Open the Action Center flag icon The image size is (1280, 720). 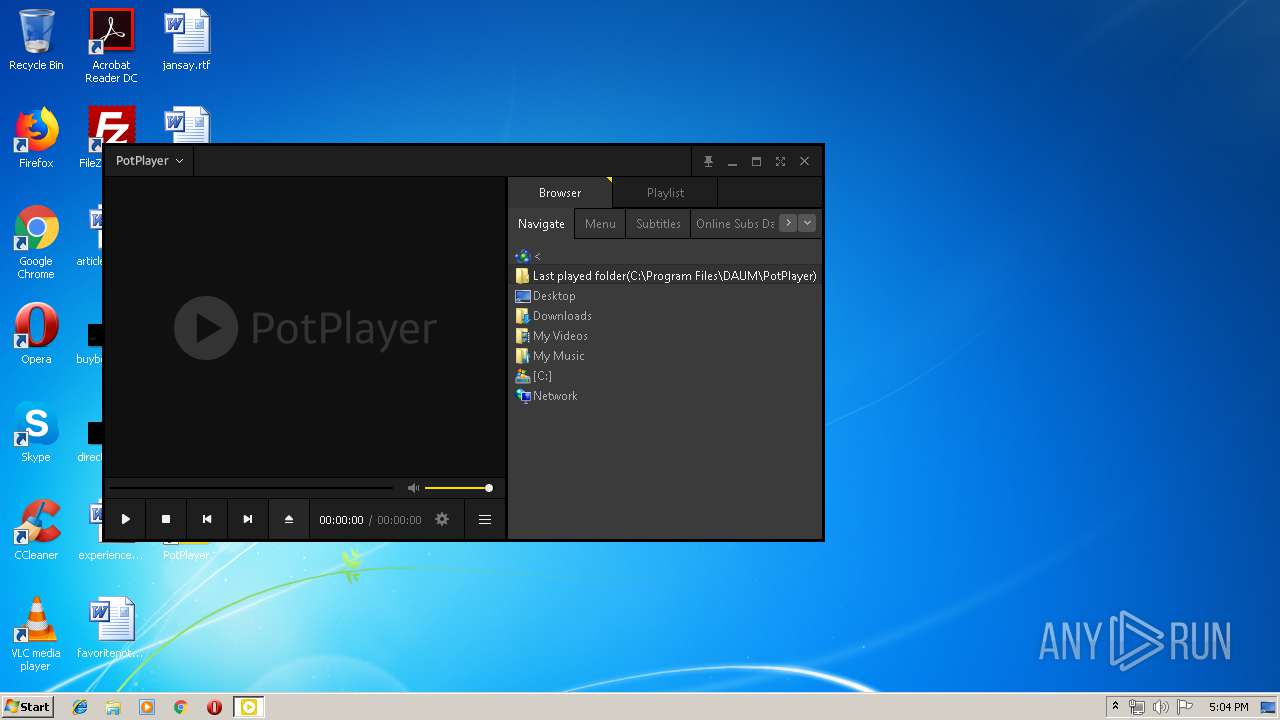point(1185,707)
